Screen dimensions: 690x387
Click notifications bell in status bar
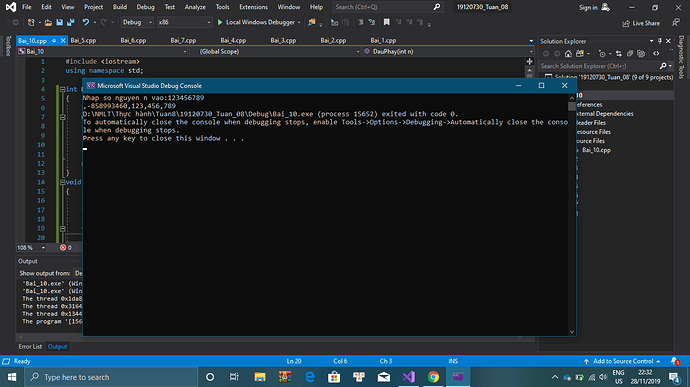point(675,361)
